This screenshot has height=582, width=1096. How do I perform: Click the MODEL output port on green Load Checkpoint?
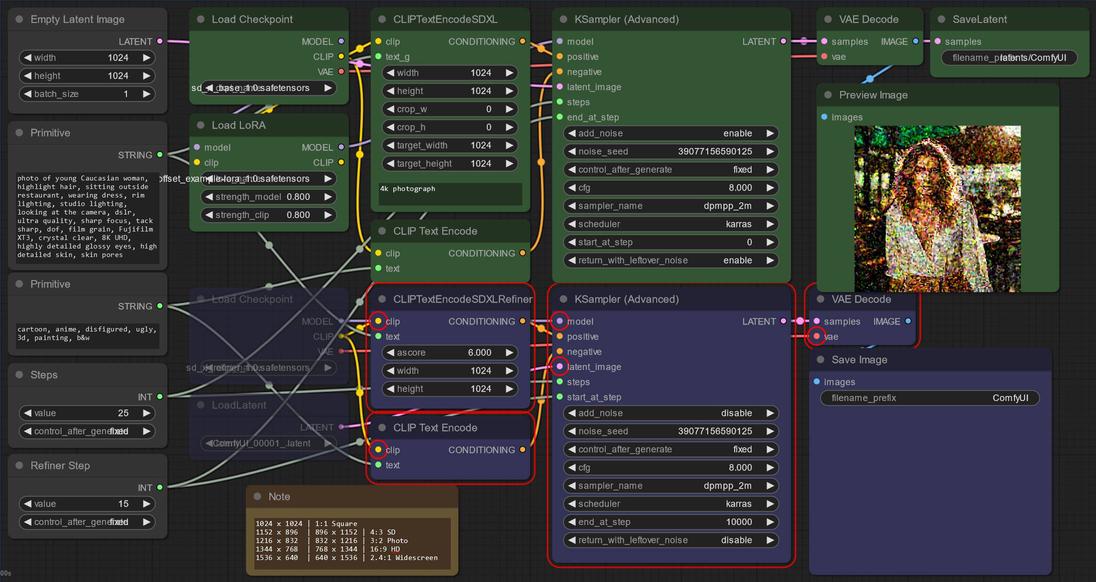pos(341,42)
